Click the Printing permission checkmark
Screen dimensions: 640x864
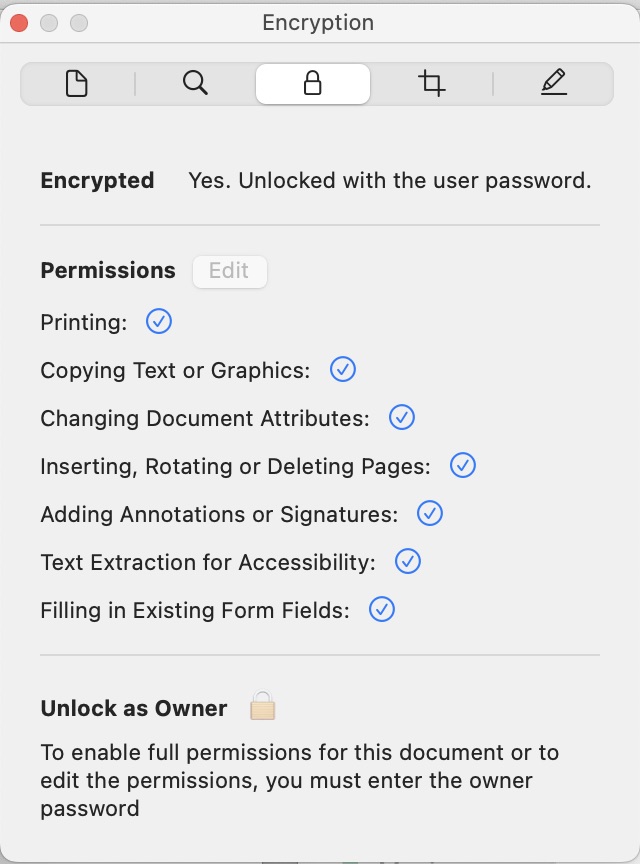point(159,321)
